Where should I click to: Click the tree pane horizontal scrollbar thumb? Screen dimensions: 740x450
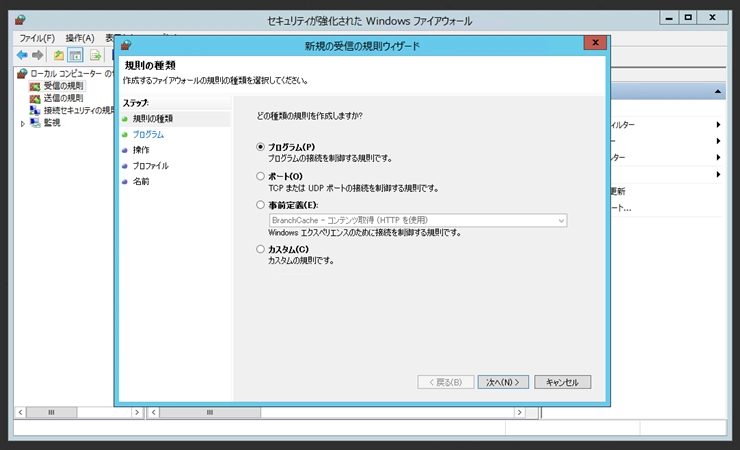click(51, 412)
